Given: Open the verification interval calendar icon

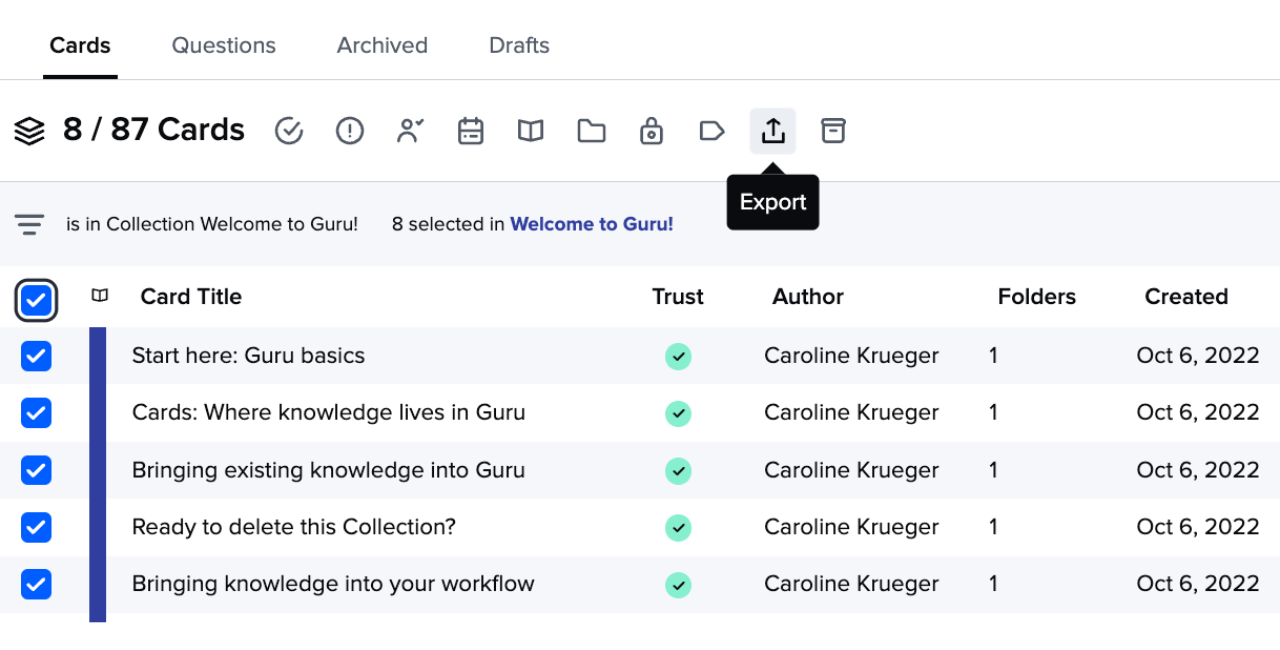Looking at the screenshot, I should [x=471, y=131].
